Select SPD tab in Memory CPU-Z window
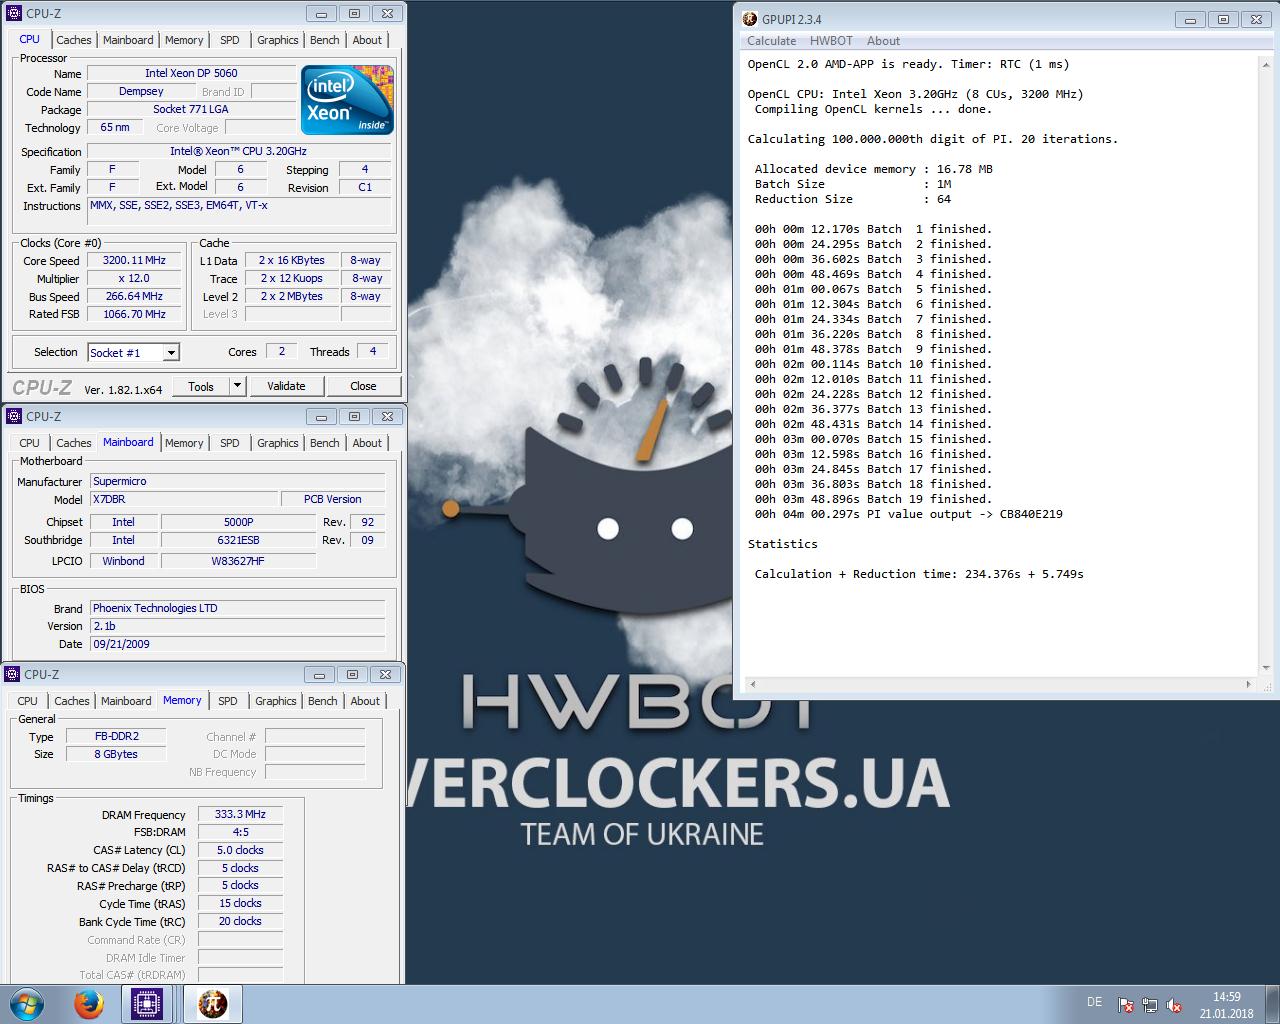 (228, 701)
